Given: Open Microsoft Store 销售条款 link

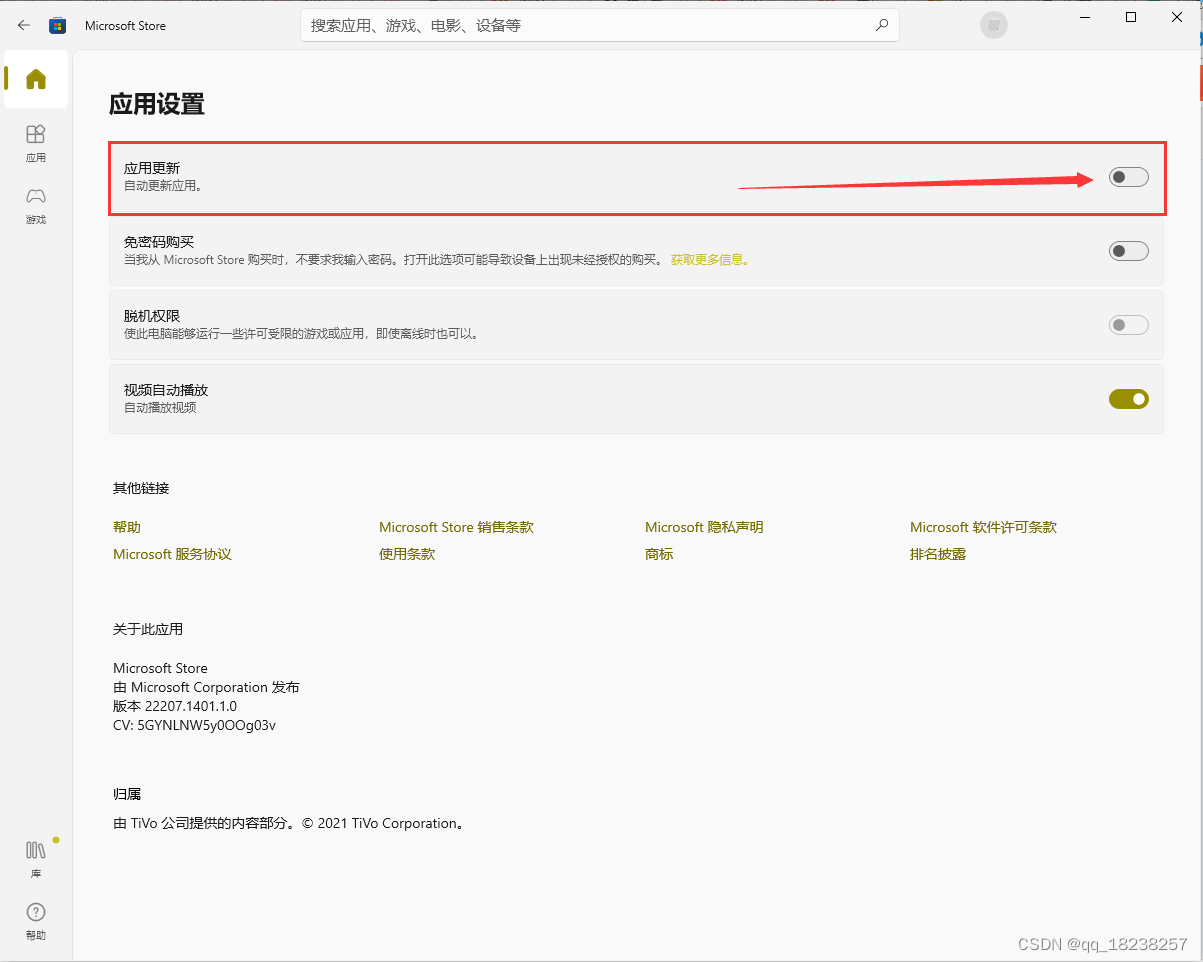Looking at the screenshot, I should (456, 527).
